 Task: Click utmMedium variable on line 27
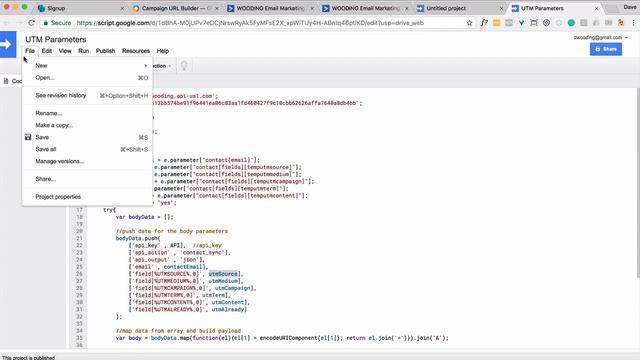point(224,281)
